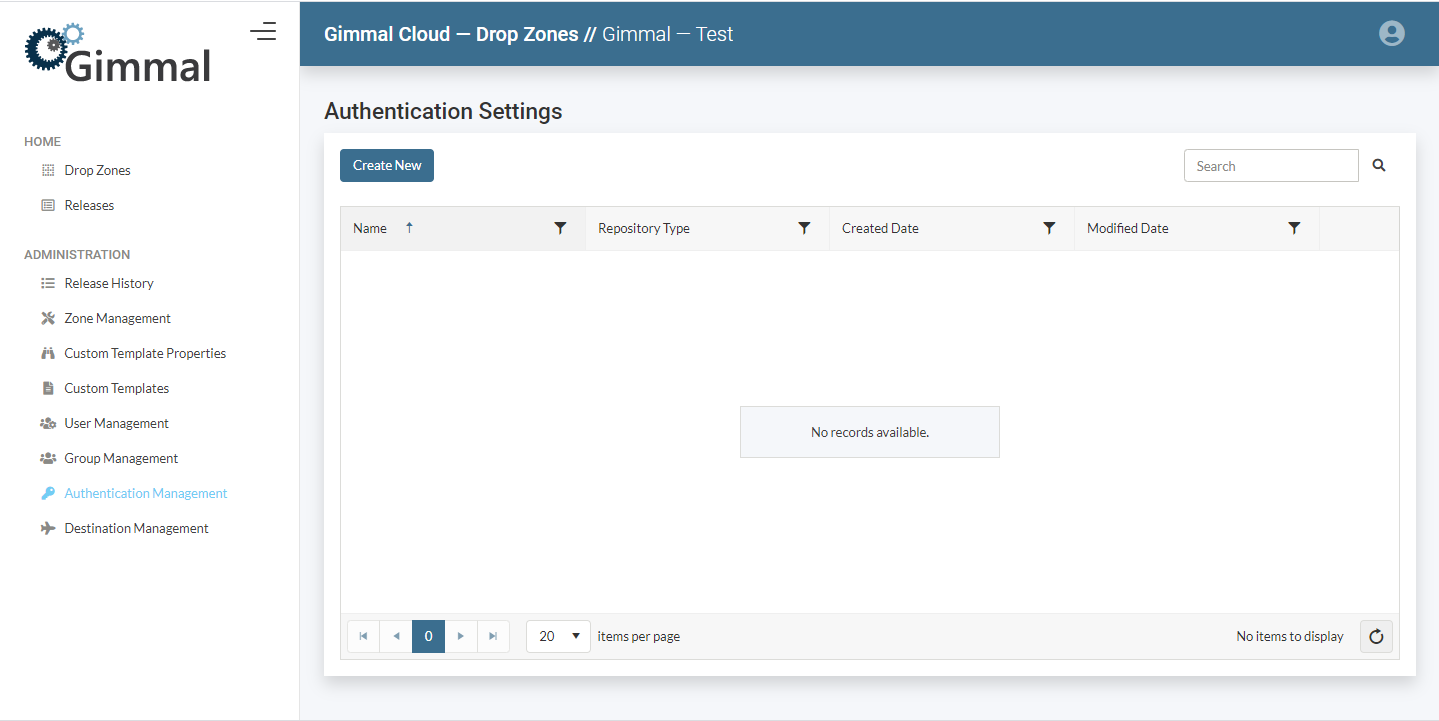Screen dimensions: 1439x721
Task: Open the Created Date filter icon
Action: (x=1049, y=228)
